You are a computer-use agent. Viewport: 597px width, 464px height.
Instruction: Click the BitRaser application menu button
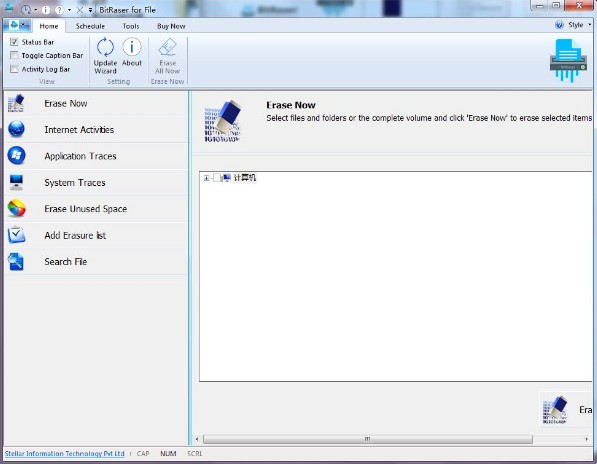[x=17, y=26]
